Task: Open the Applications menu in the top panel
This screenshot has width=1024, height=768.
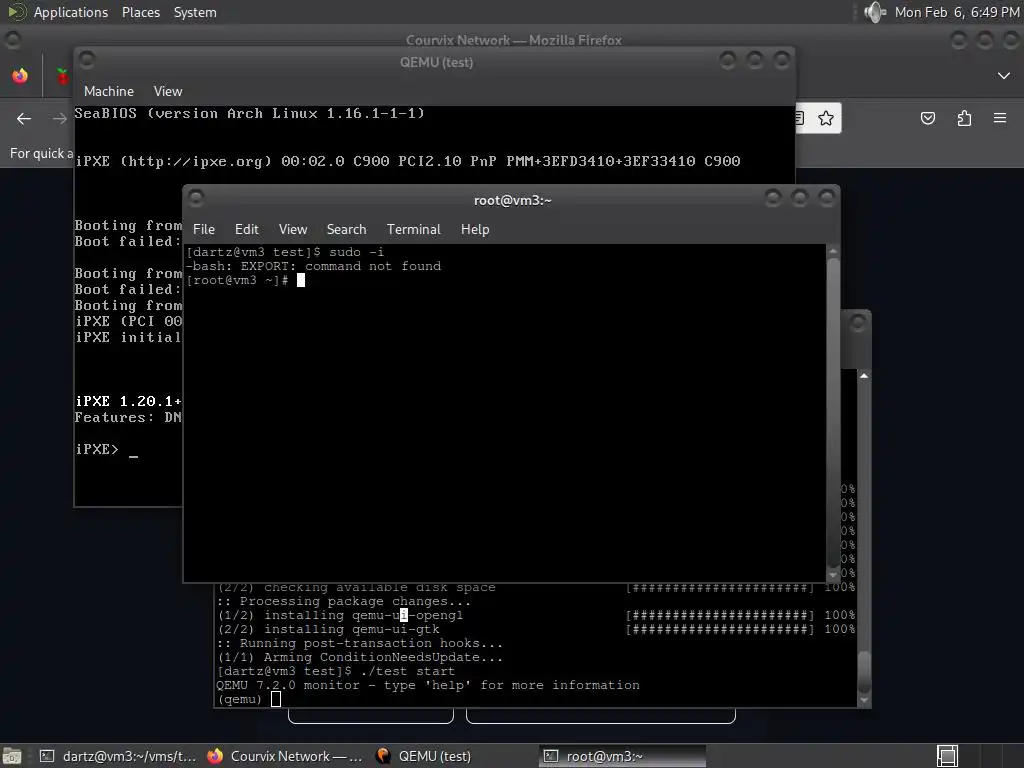Action: 71,12
